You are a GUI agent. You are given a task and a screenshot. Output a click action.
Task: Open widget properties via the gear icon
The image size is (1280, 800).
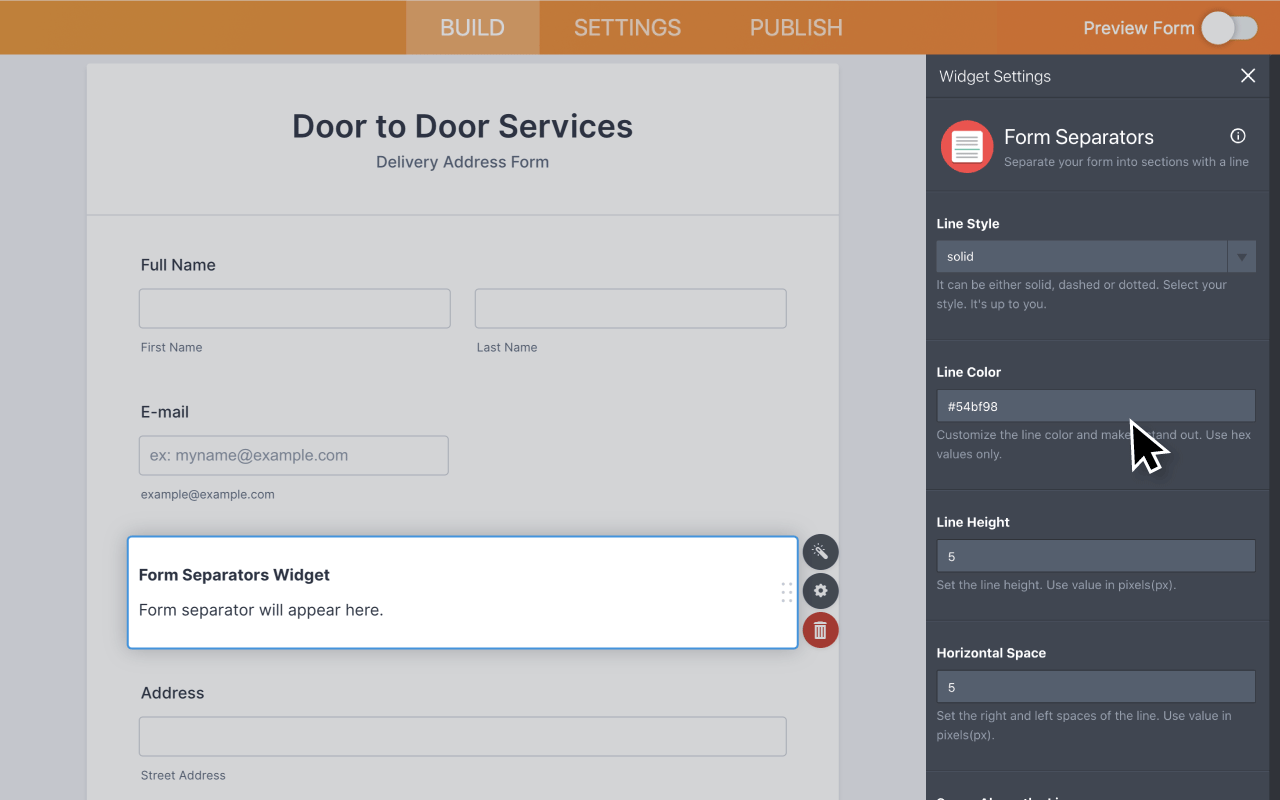click(x=820, y=591)
